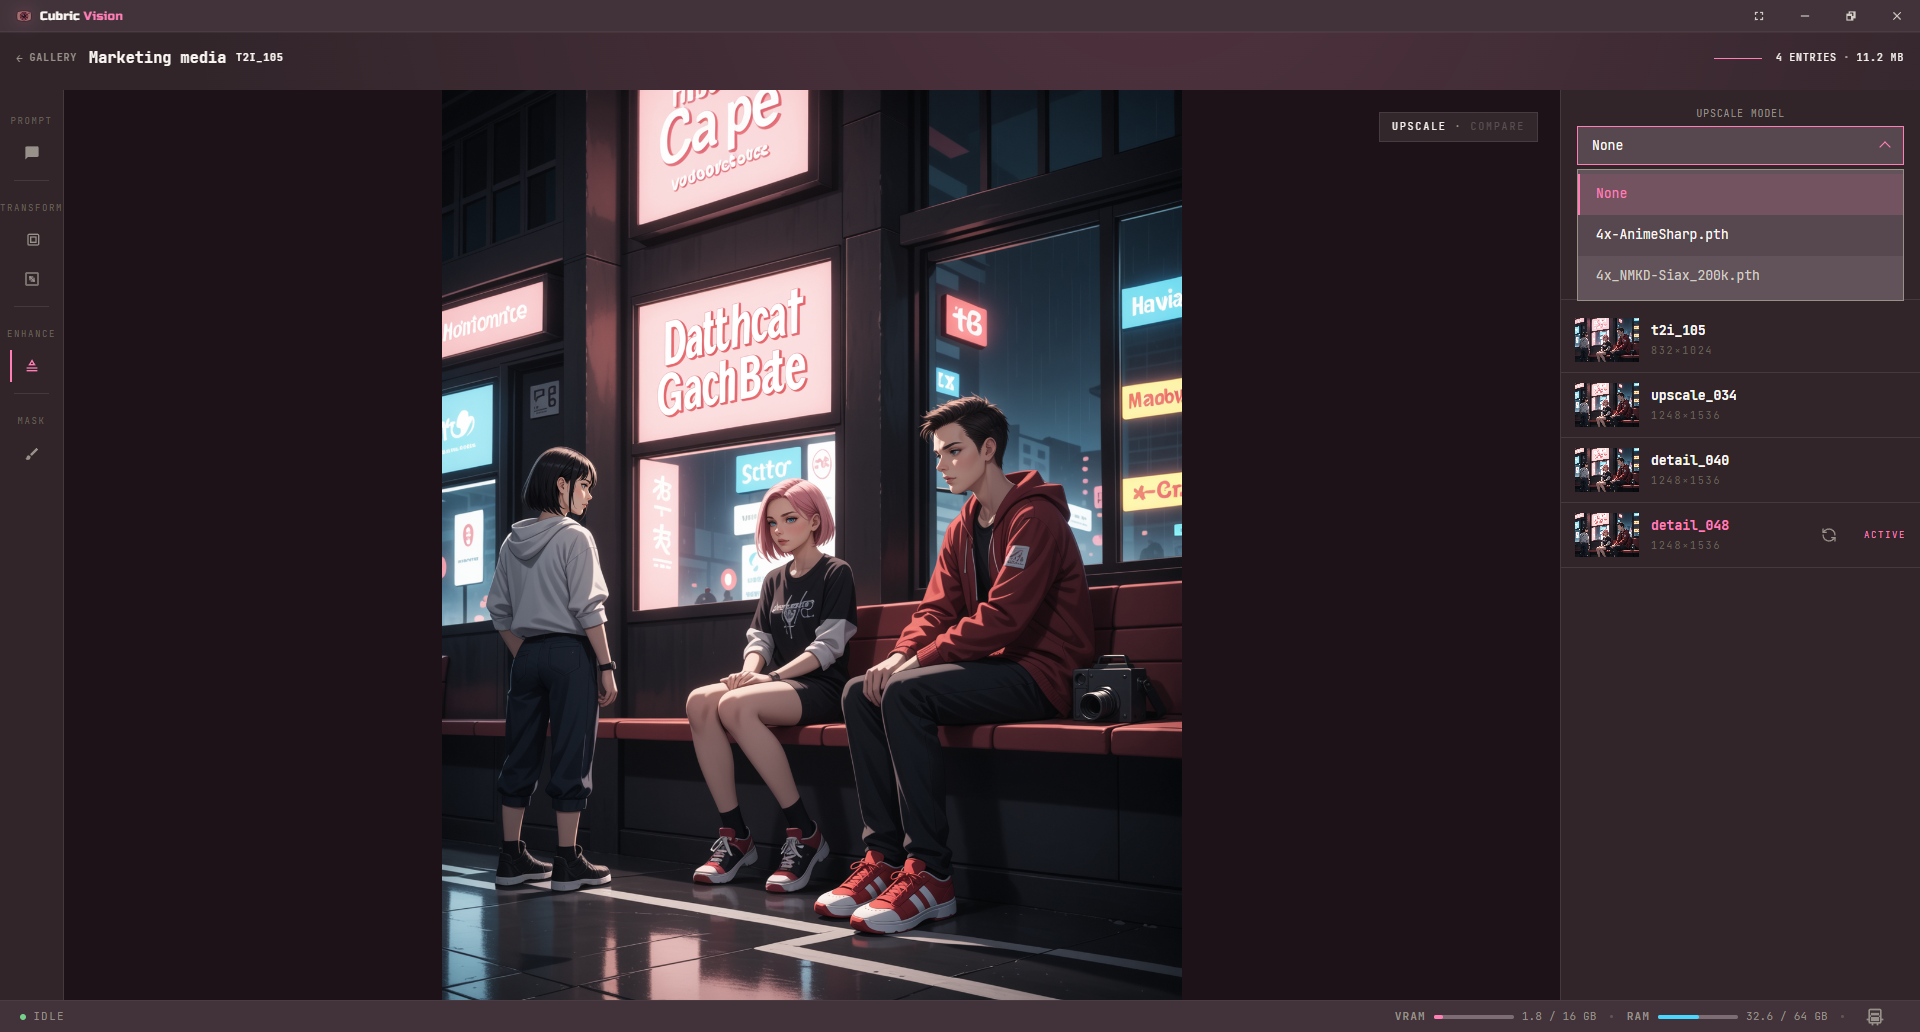Click the MASK section label
The height and width of the screenshot is (1032, 1920).
pyautogui.click(x=31, y=421)
